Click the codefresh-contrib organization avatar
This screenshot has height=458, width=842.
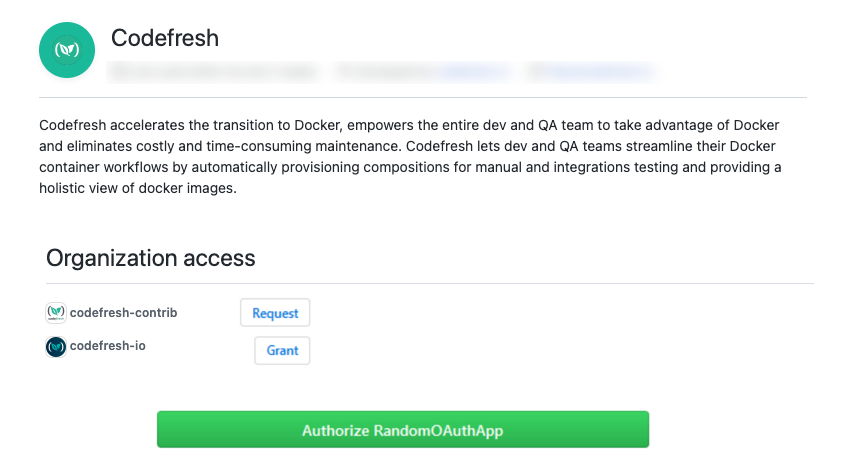56,313
